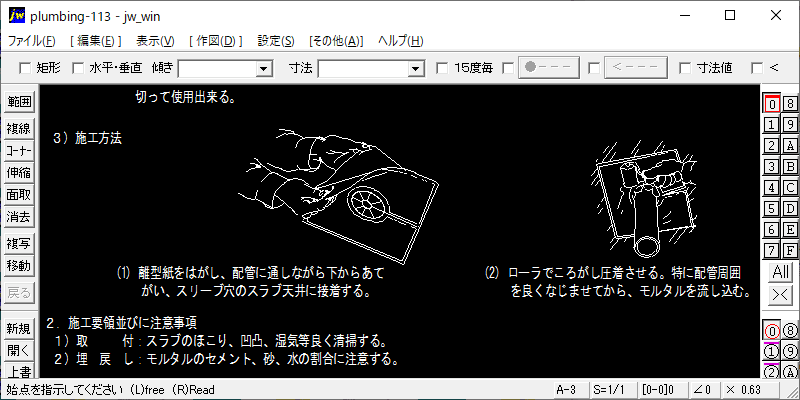
Task: Select layer 4 square button
Action: (772, 188)
